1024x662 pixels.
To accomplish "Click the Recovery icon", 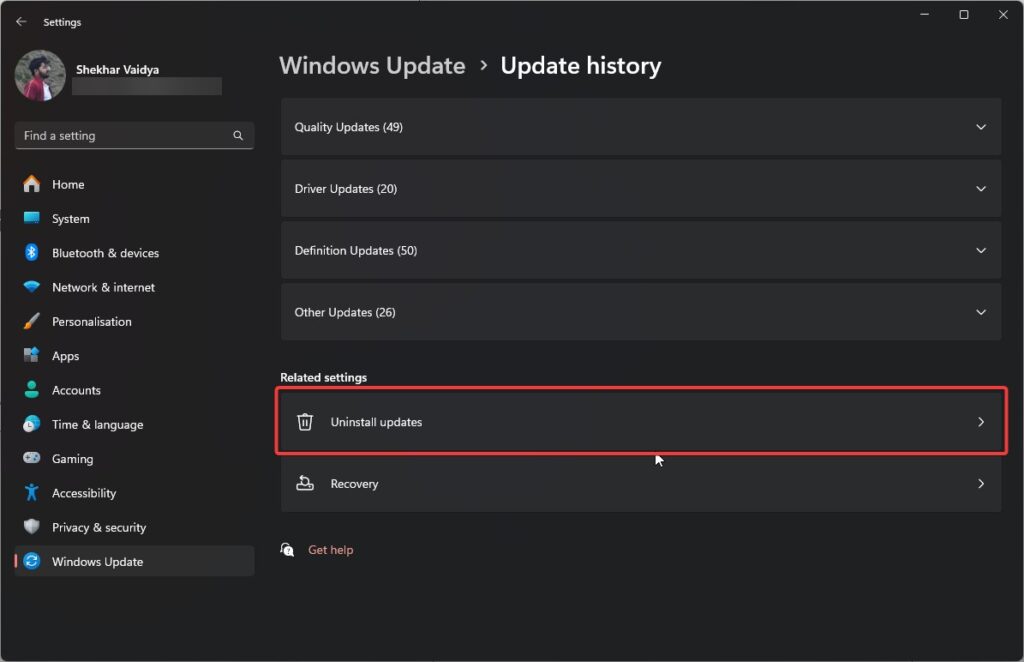I will (305, 483).
